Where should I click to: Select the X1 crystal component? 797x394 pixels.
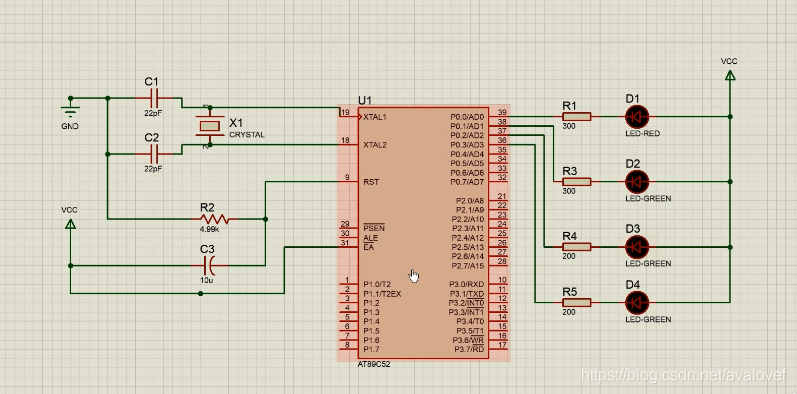tap(210, 126)
